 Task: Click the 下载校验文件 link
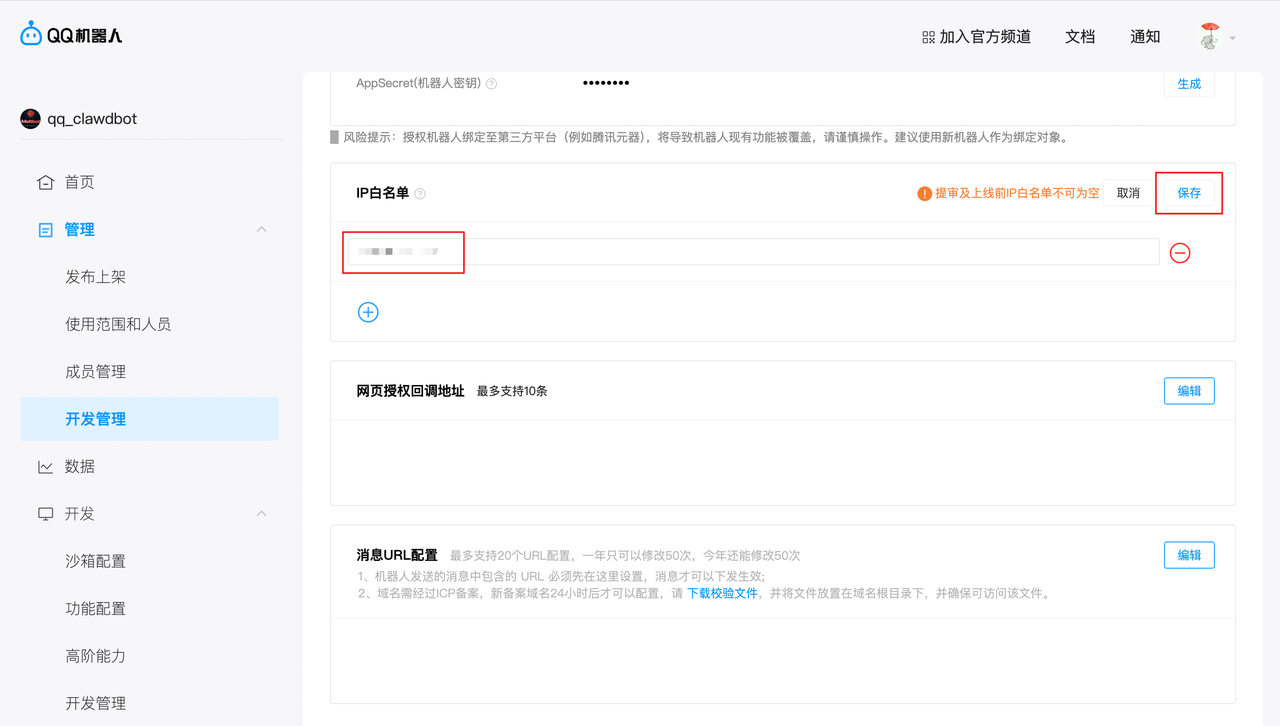722,593
